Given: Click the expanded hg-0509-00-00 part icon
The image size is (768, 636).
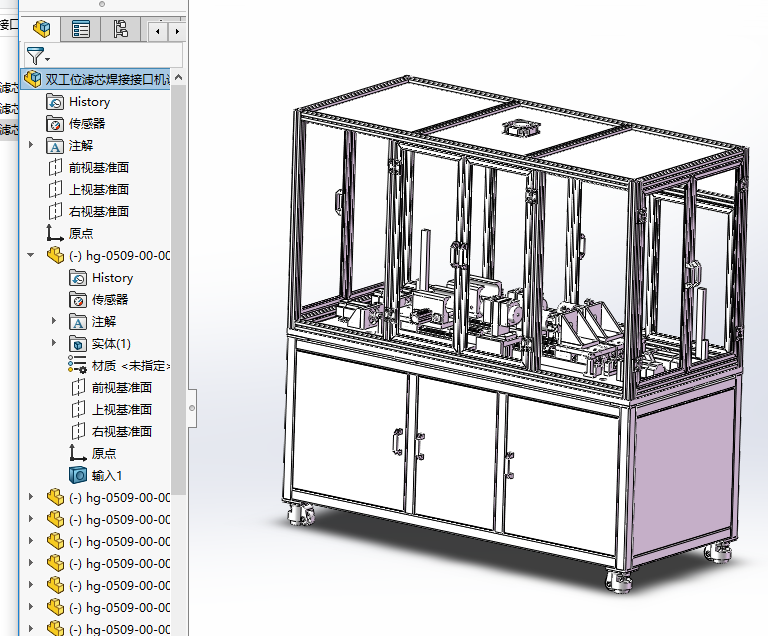Looking at the screenshot, I should click(55, 255).
